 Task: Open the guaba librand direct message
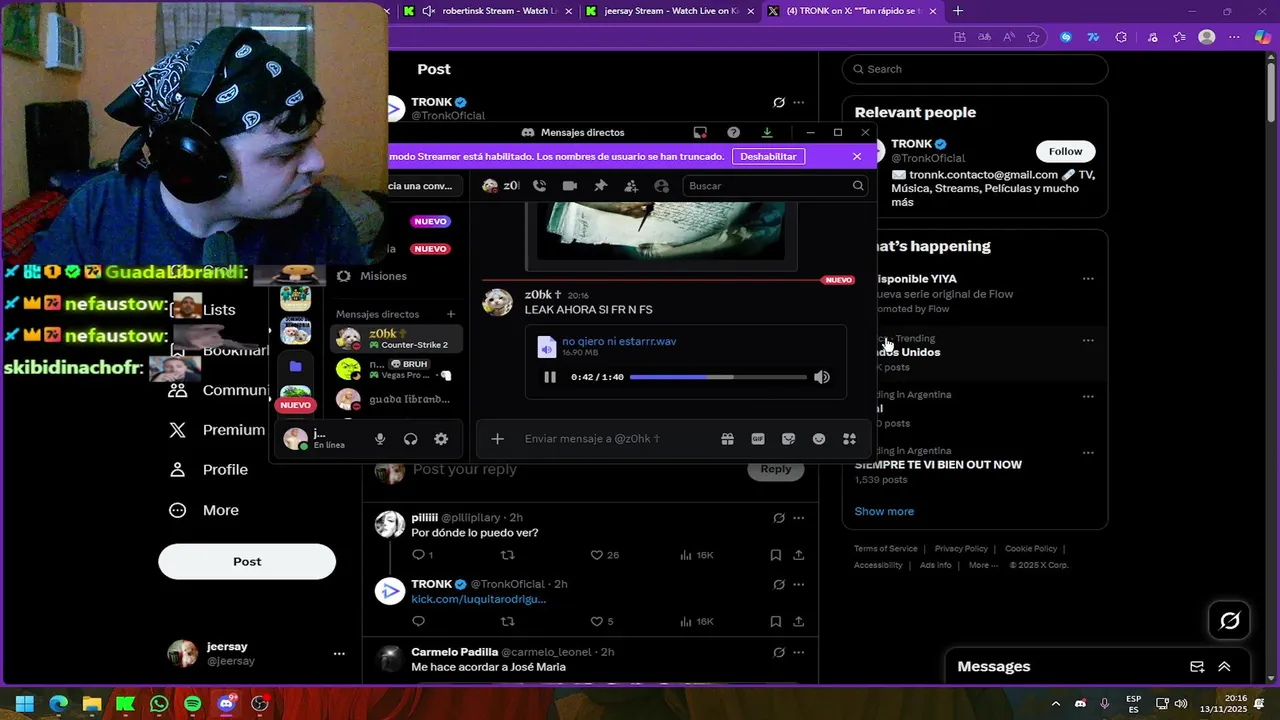396,399
